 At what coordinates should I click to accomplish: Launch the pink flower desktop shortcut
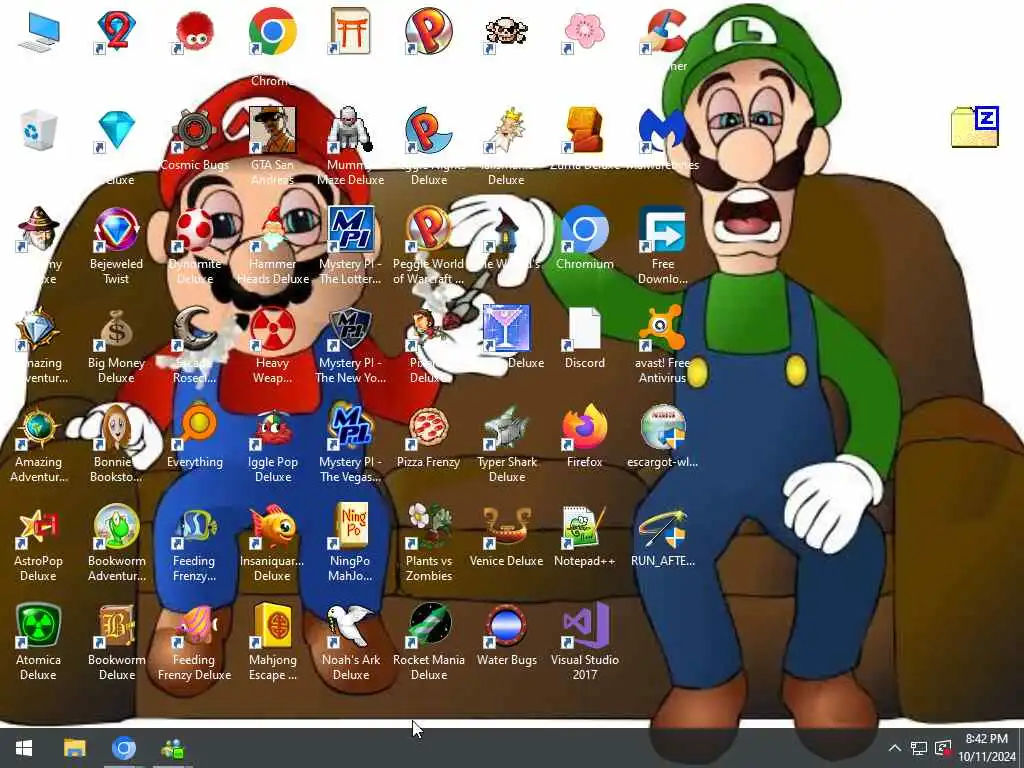point(584,33)
